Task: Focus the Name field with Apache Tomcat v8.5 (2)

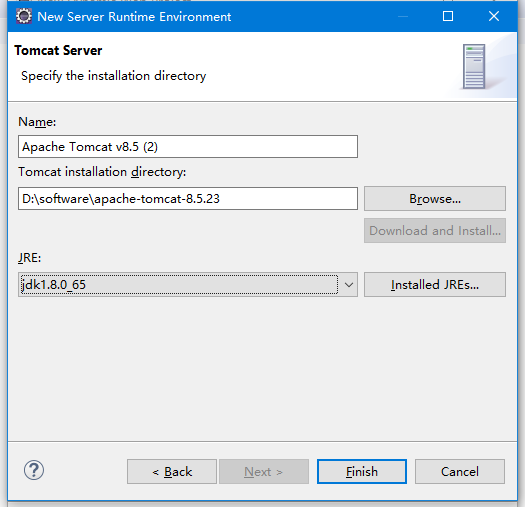Action: (x=188, y=146)
